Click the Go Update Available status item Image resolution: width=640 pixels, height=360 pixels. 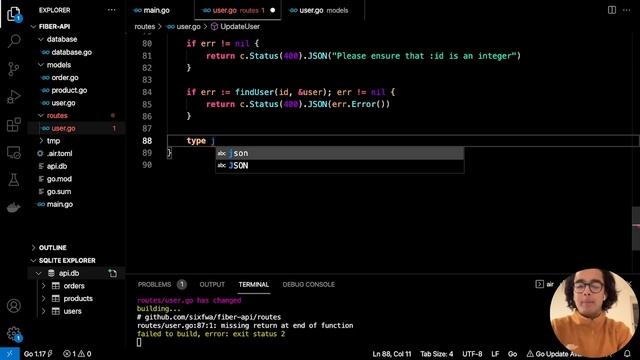tap(555, 354)
